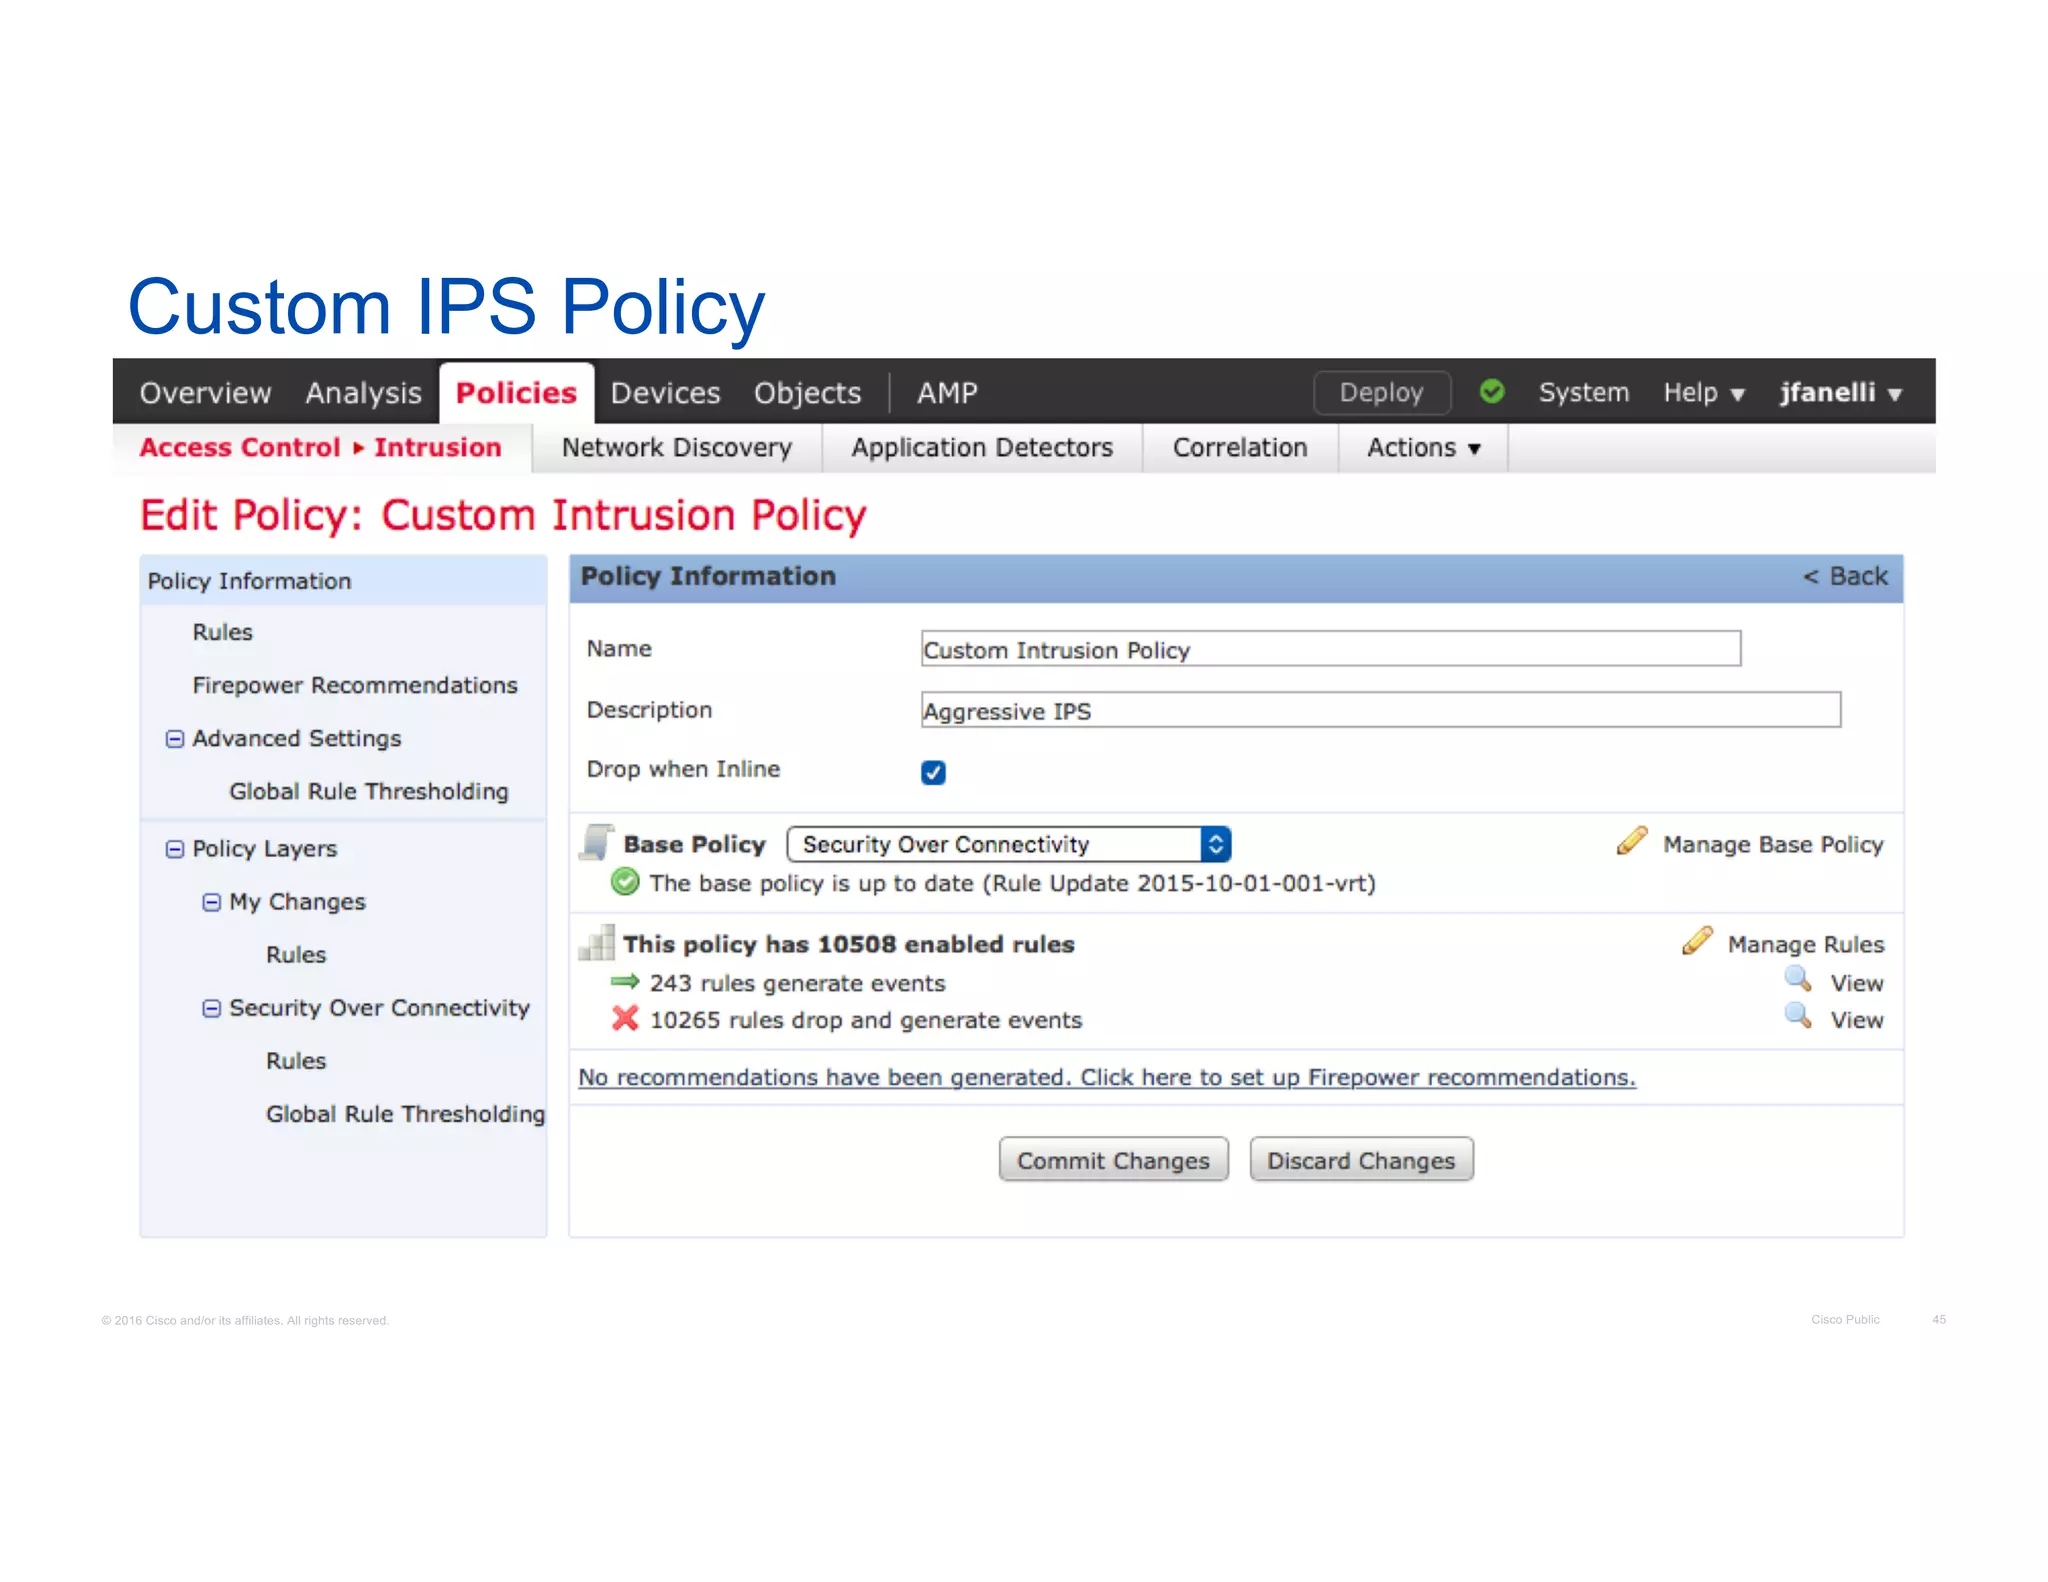Click the Back link
The image size is (2048, 1582).
pos(1845,577)
